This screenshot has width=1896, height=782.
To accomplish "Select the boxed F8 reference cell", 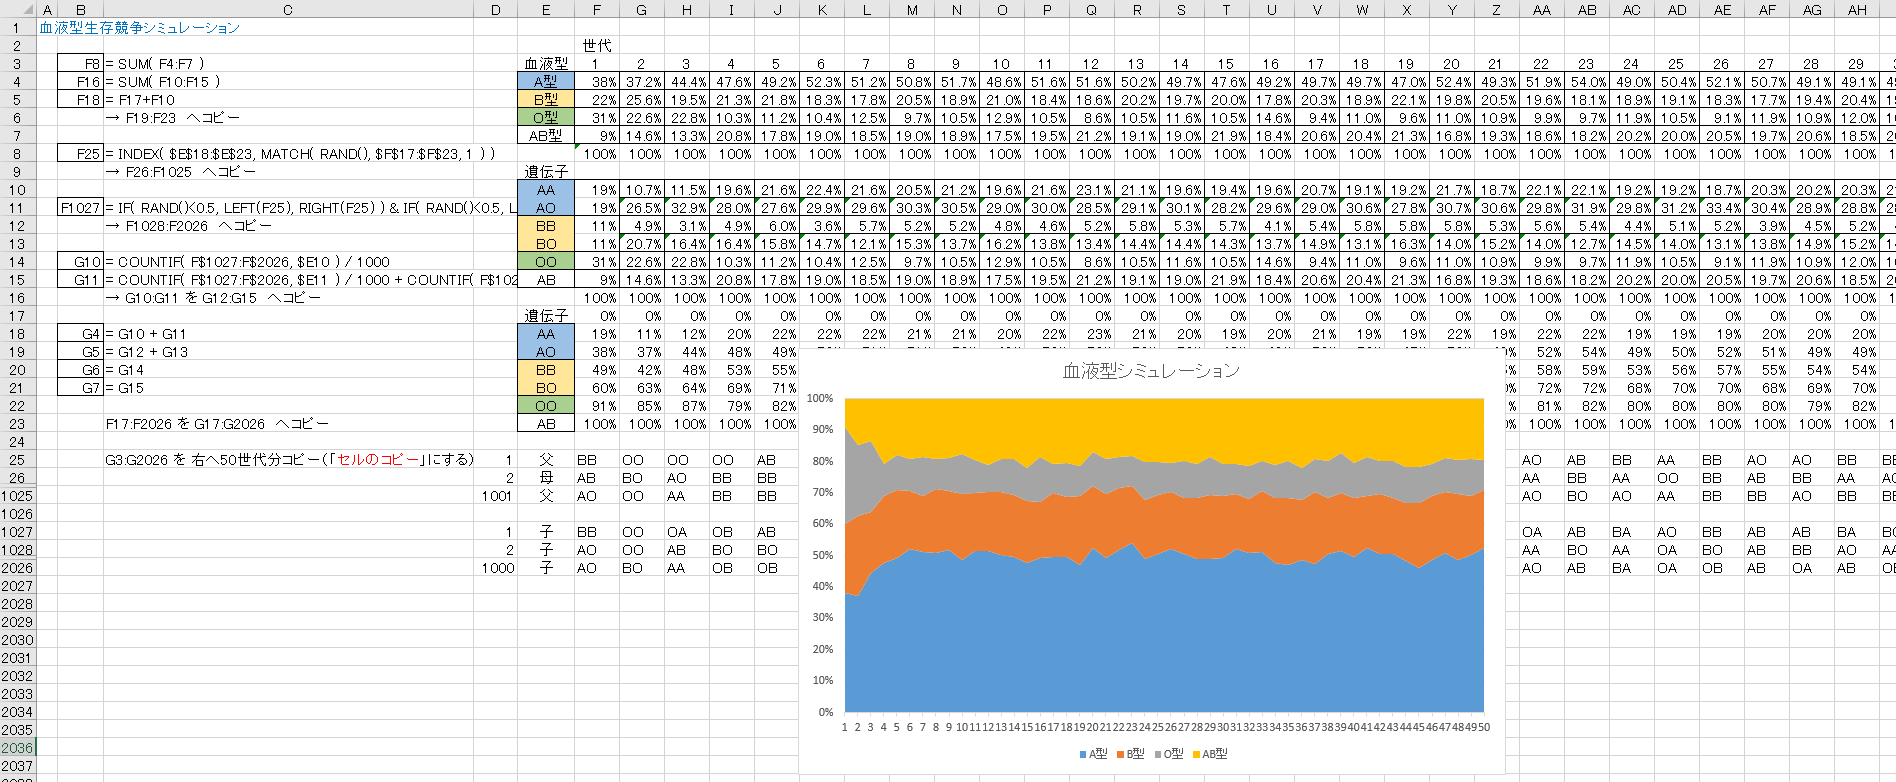I will click(80, 64).
